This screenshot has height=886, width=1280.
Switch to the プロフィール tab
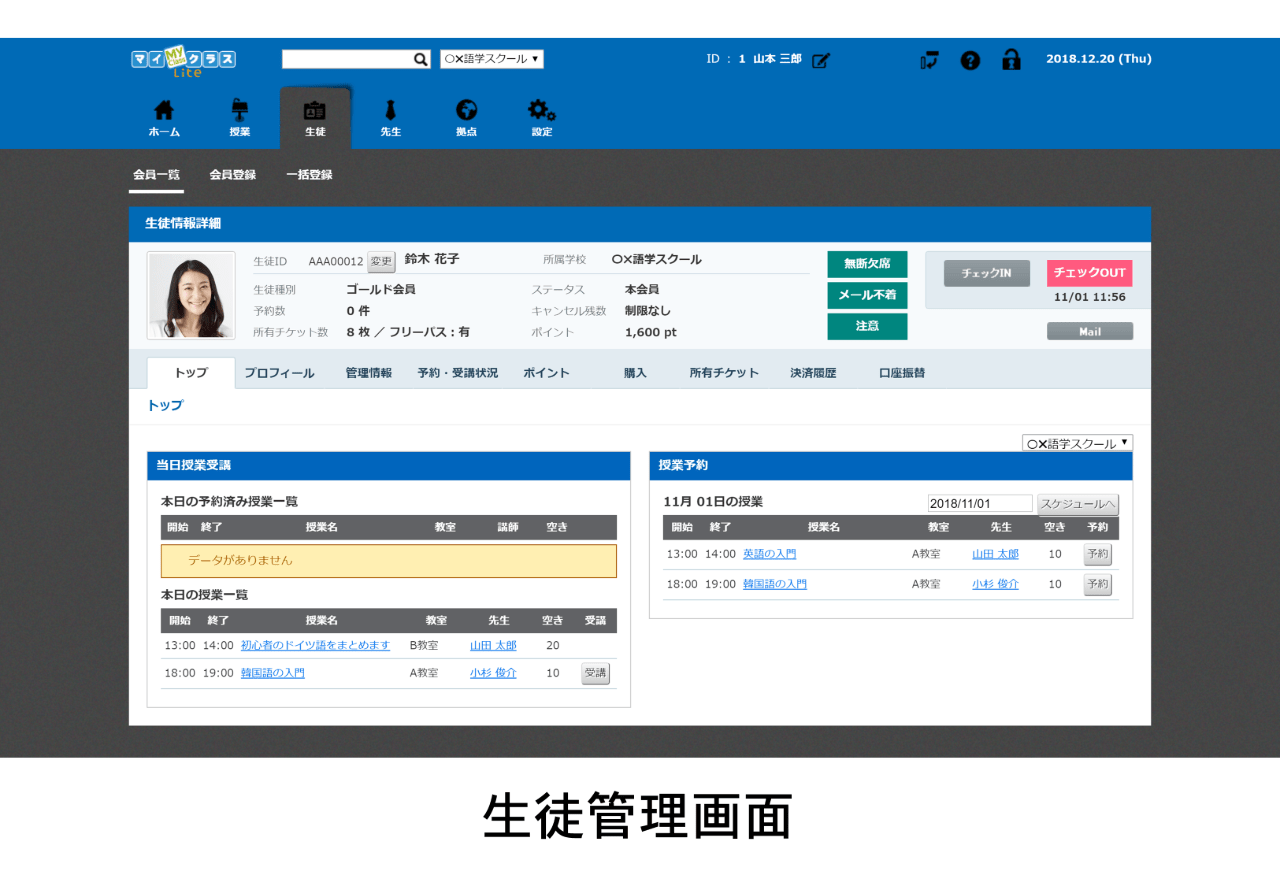point(279,373)
